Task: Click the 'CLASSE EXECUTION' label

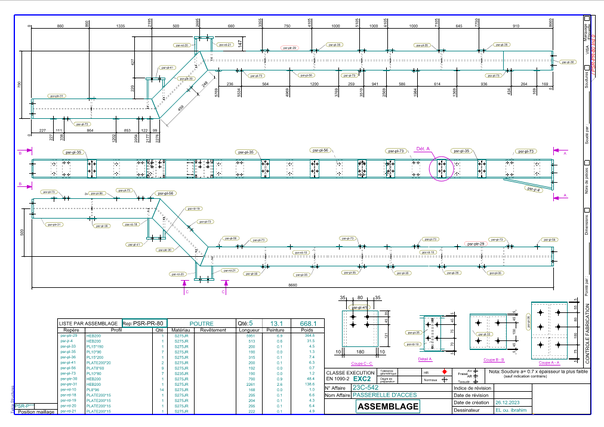Action: 350,373
